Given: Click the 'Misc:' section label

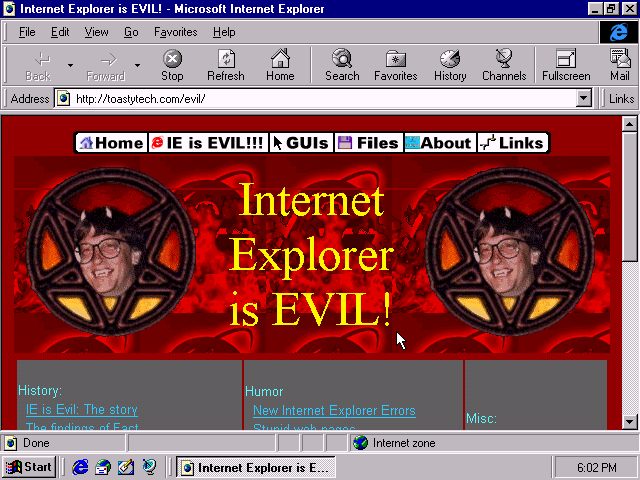Looking at the screenshot, I should click(x=481, y=418).
